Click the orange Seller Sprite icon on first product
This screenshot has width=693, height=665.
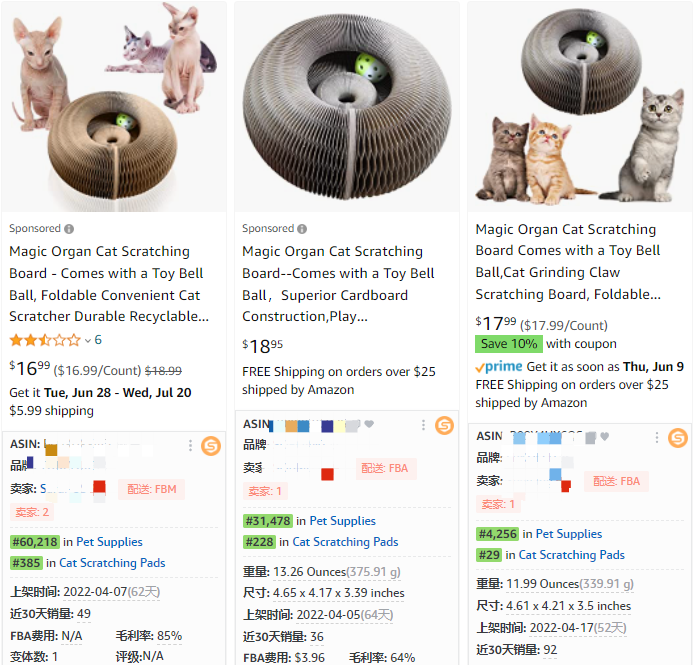[211, 446]
